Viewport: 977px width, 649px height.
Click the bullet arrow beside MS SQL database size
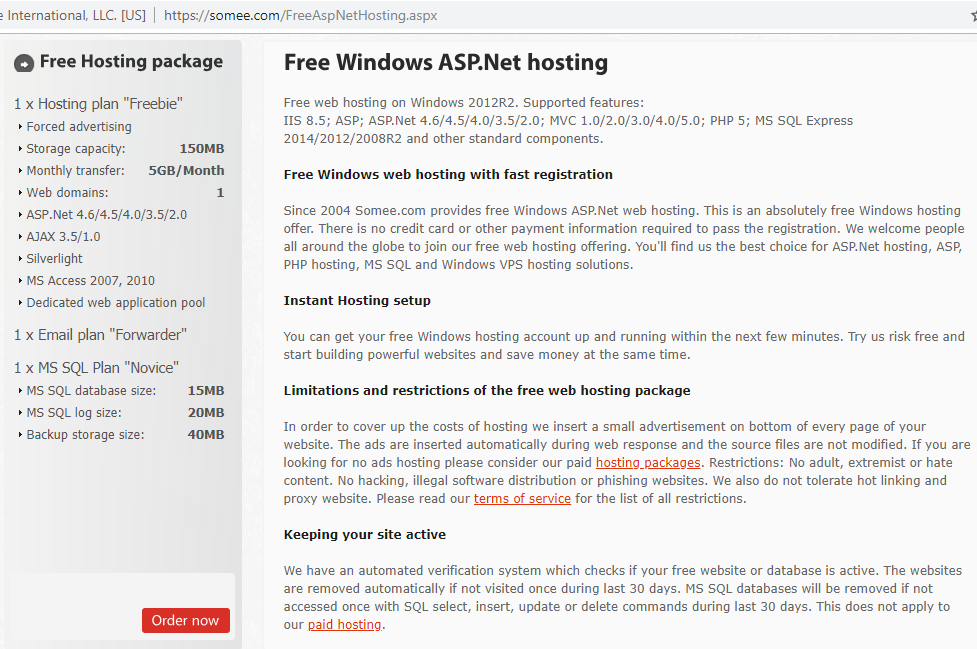click(x=20, y=391)
